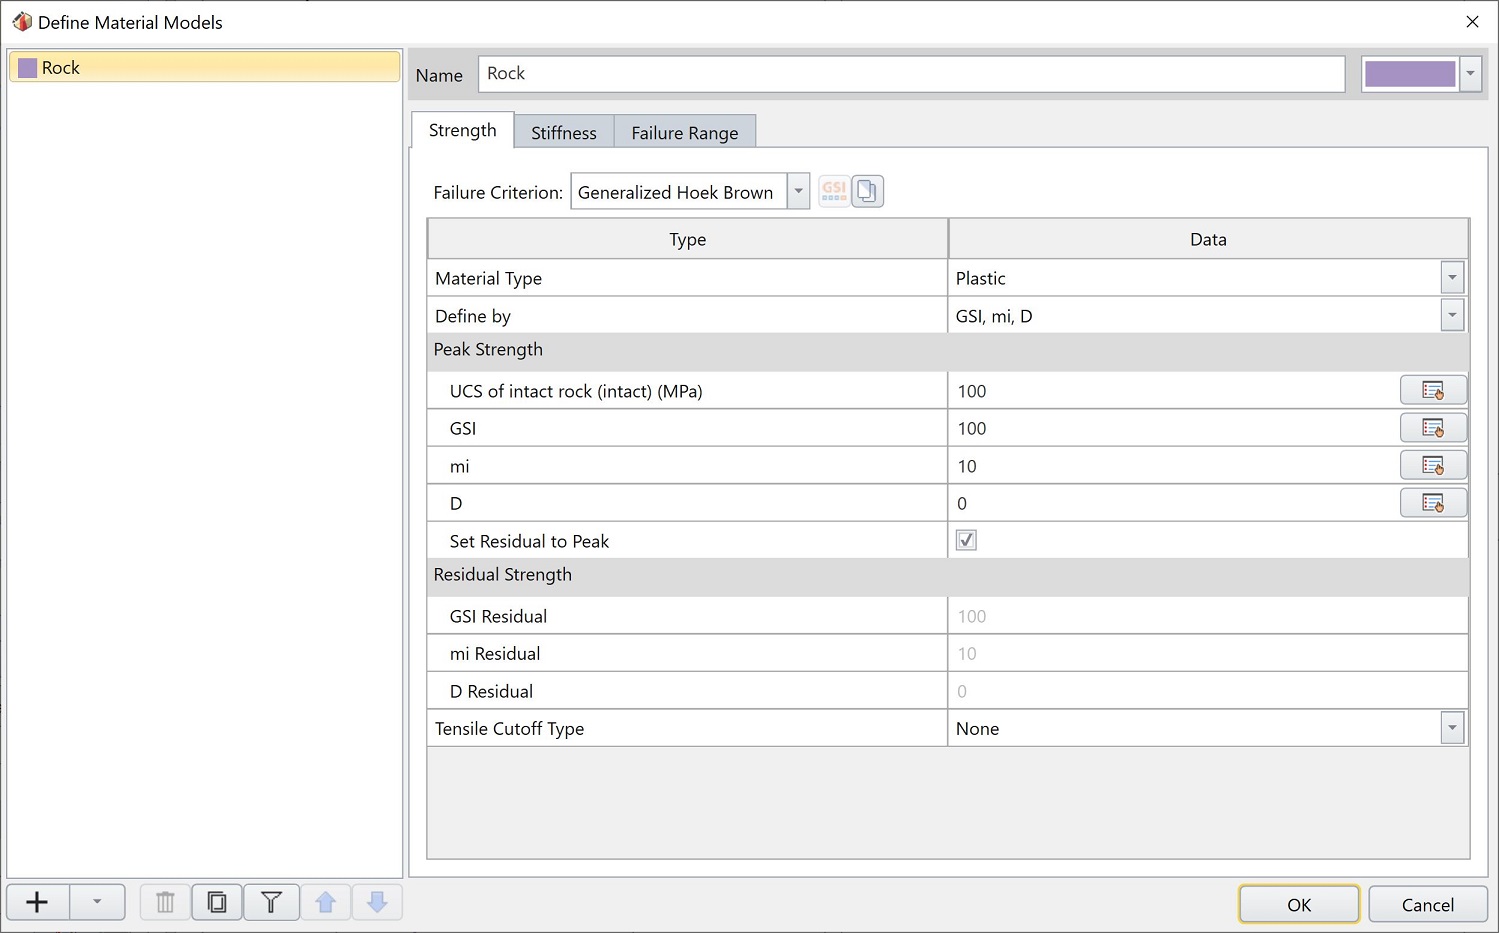Open the material filter icon

(x=271, y=902)
